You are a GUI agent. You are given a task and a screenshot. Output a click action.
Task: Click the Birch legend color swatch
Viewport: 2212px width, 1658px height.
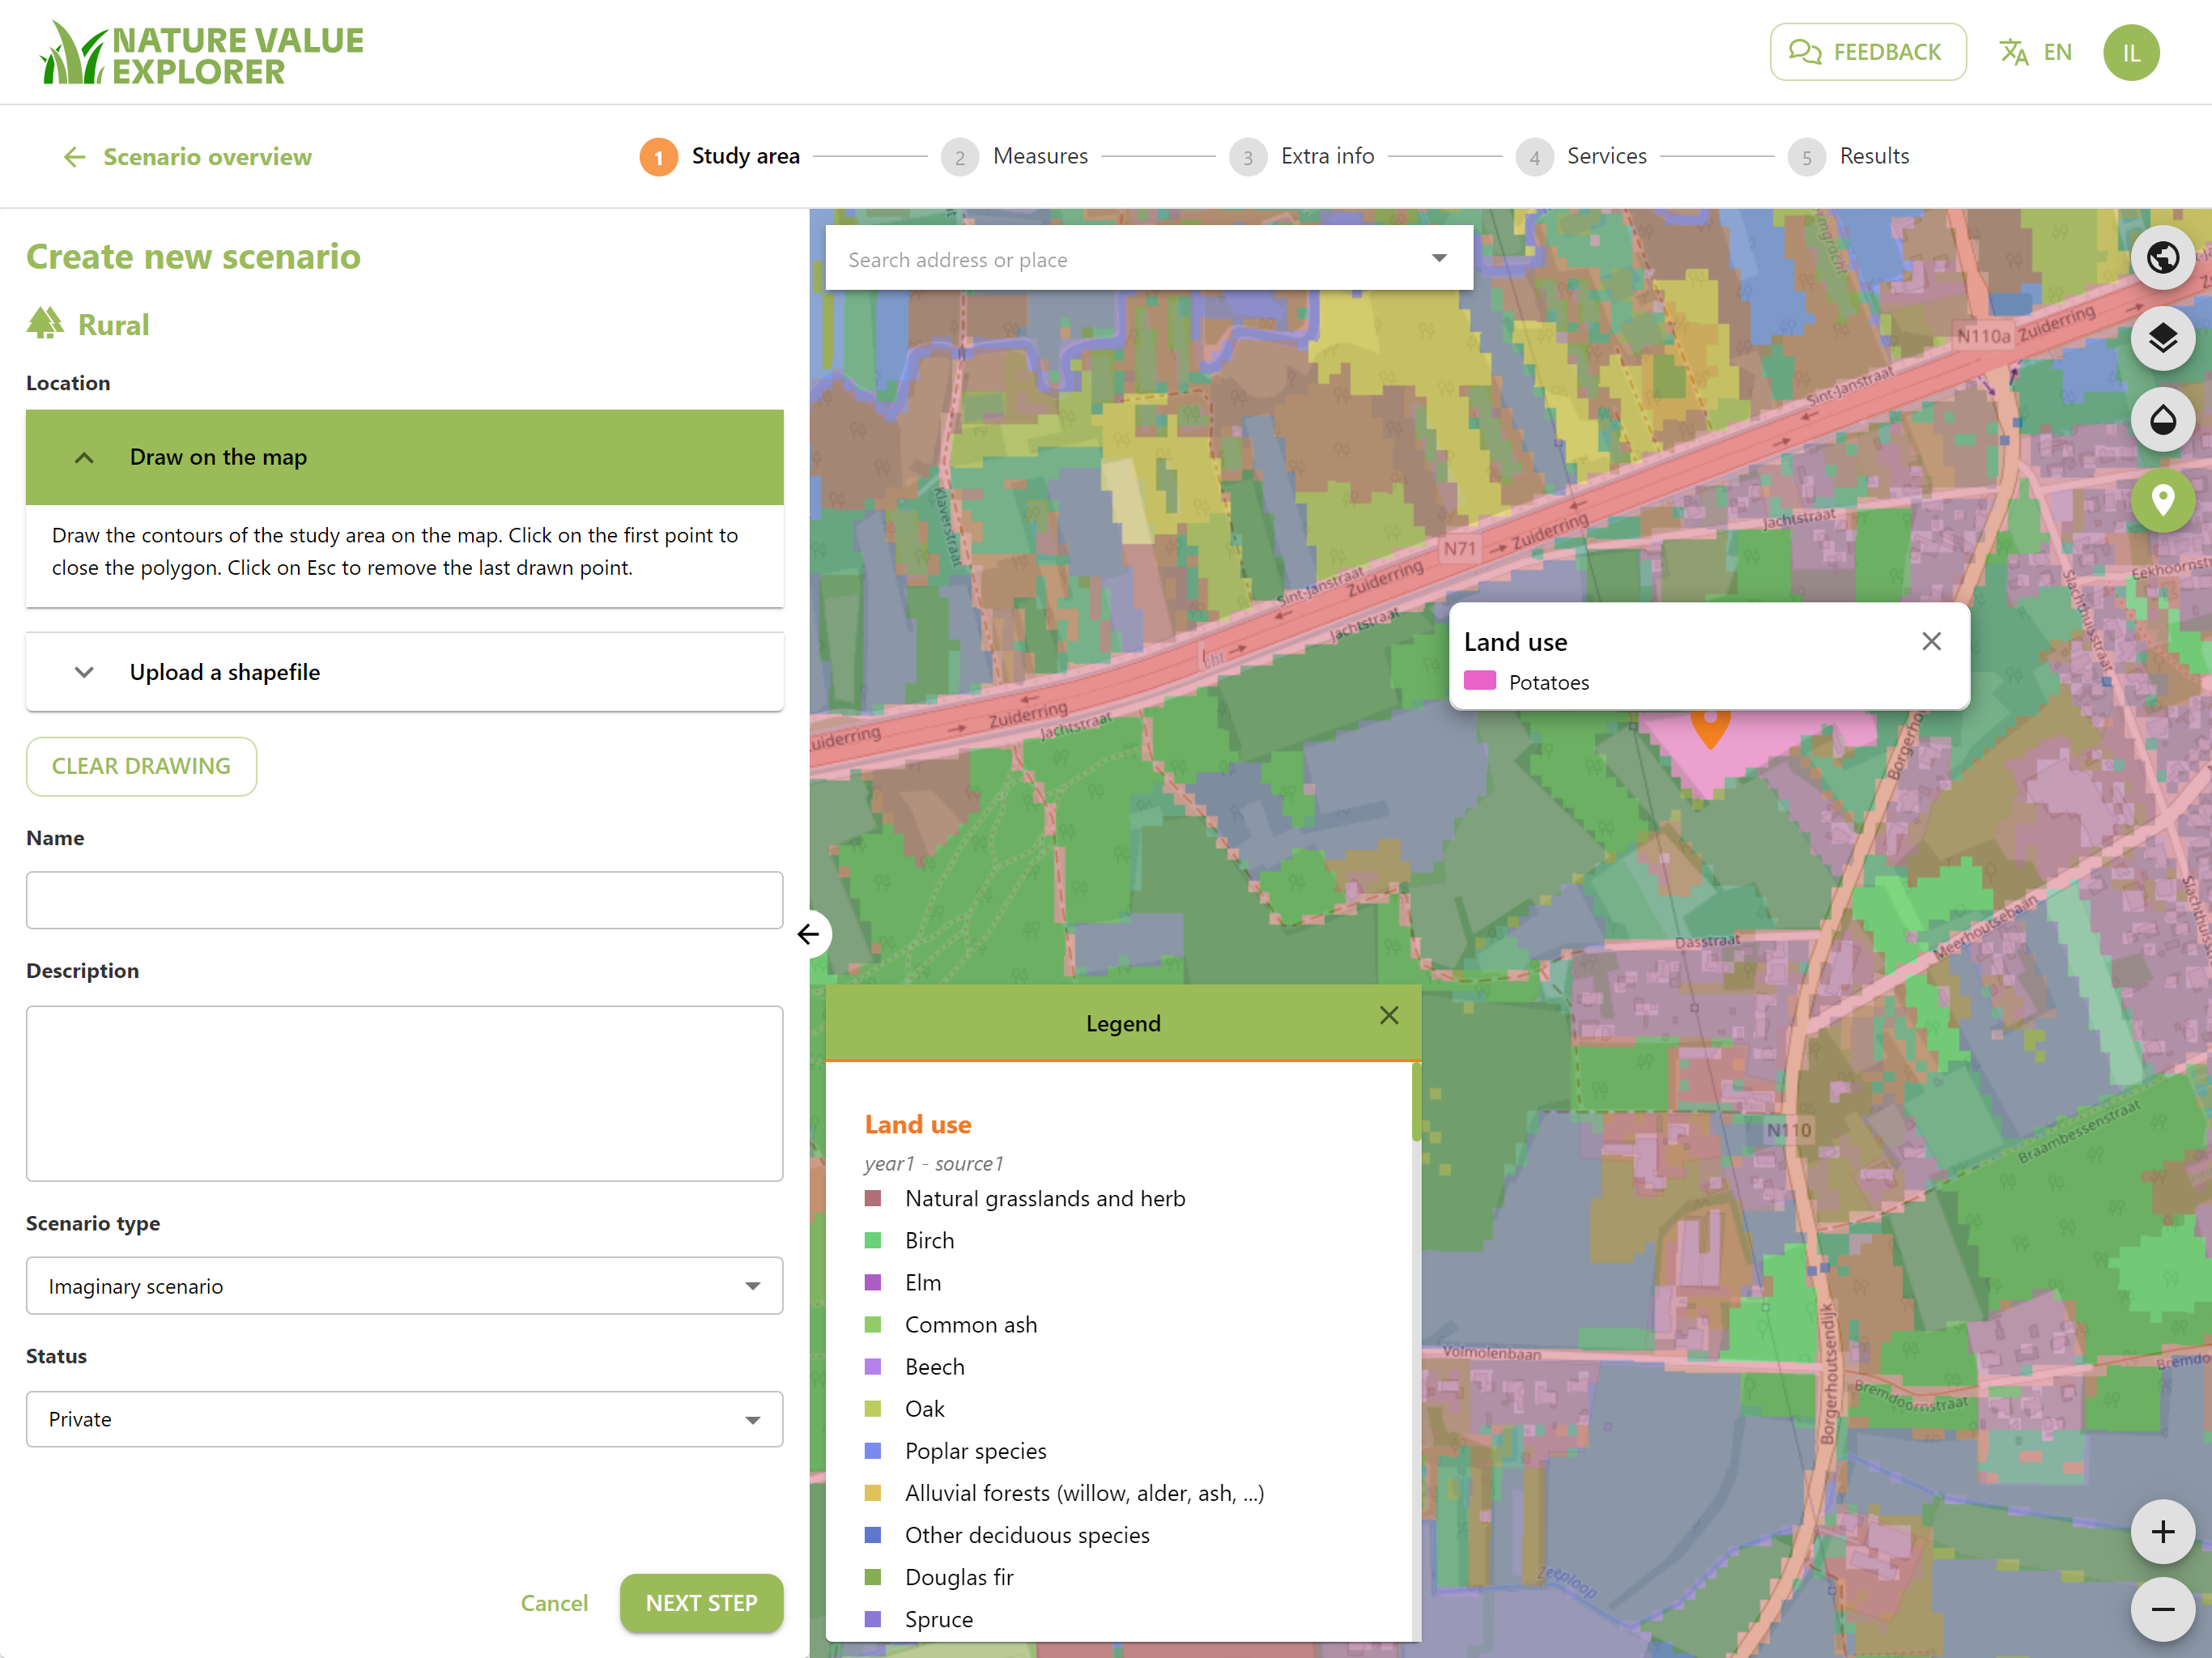click(x=872, y=1240)
